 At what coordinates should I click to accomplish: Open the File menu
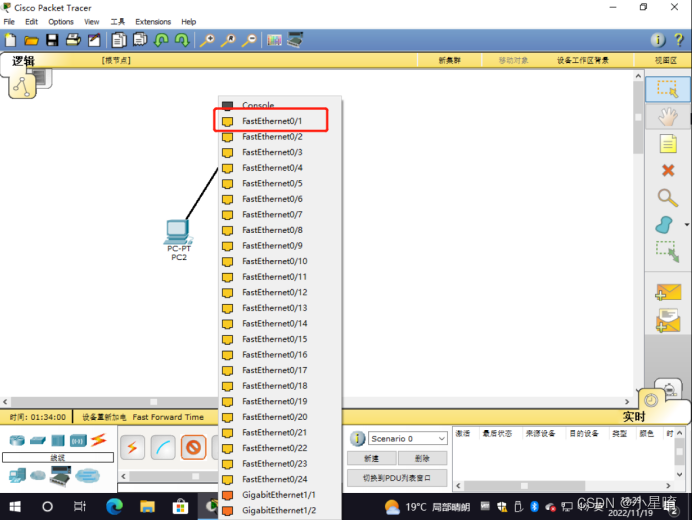click(x=9, y=22)
